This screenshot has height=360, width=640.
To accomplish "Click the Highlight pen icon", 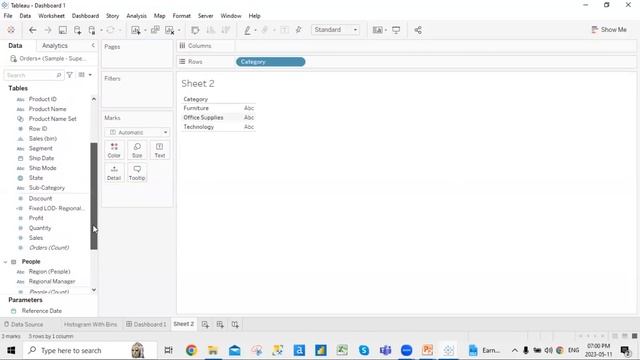I will tap(247, 30).
